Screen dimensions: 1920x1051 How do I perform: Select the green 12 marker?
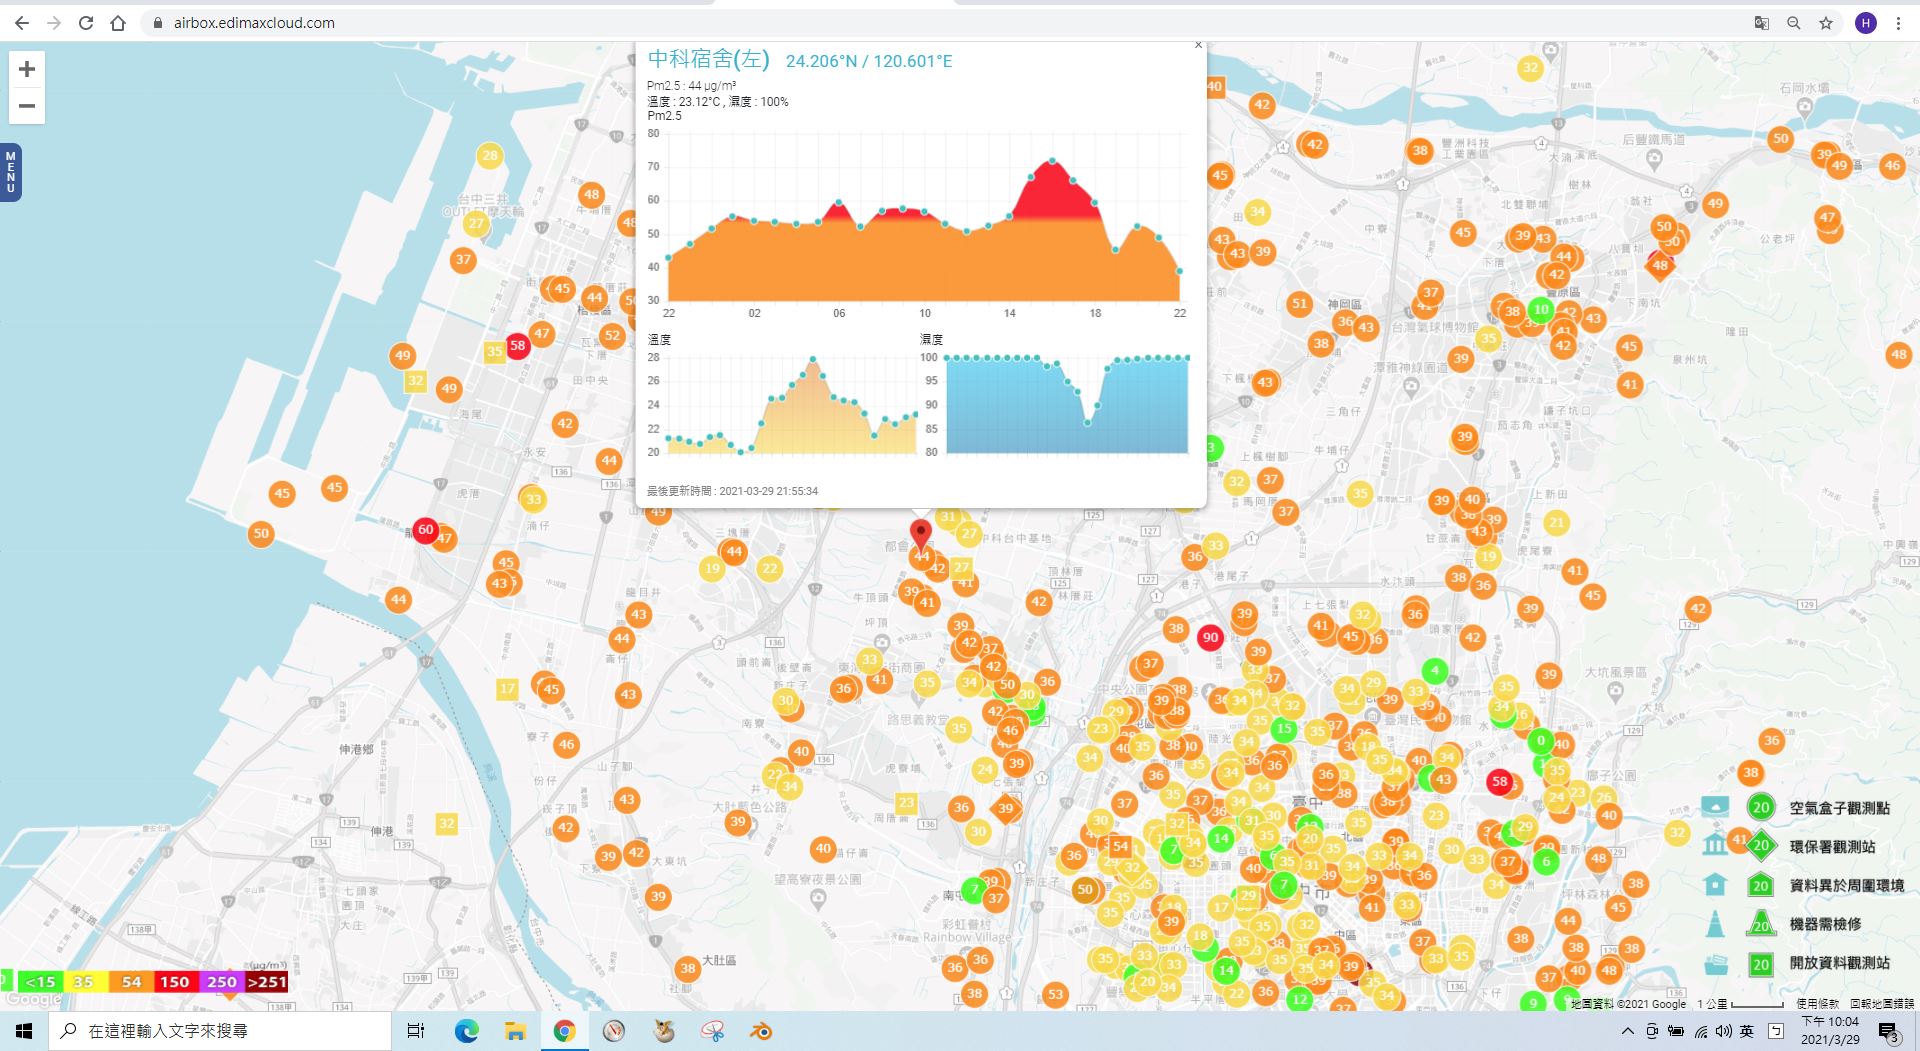coord(1299,998)
